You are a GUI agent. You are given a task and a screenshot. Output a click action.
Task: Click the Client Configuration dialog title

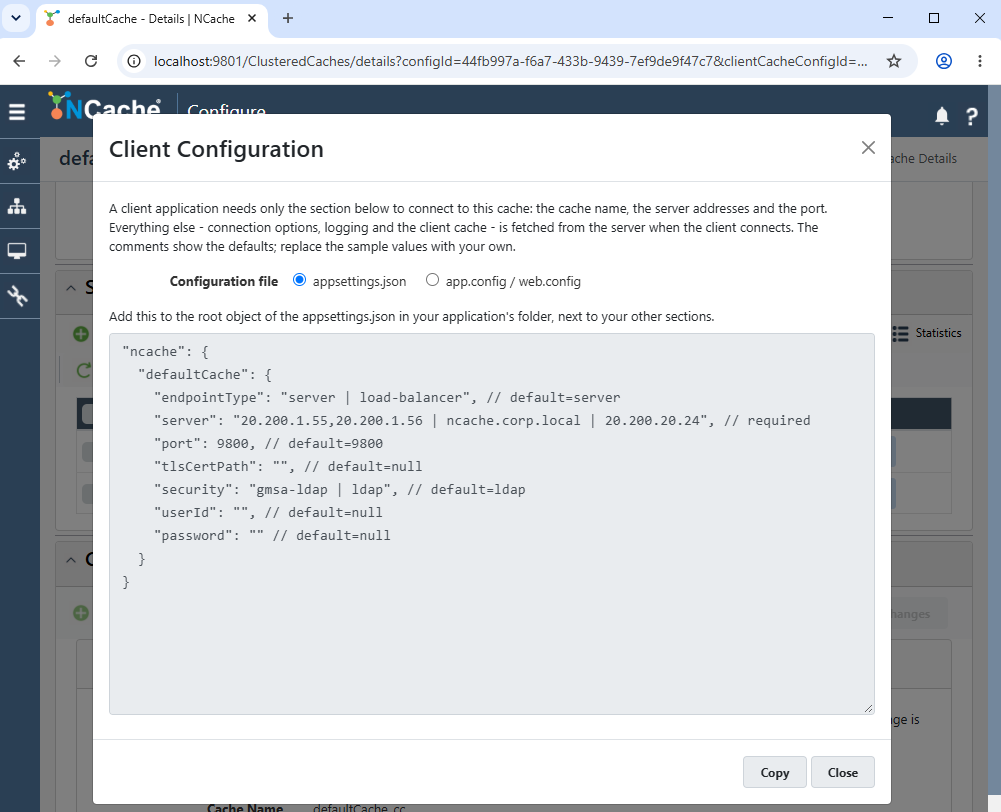(216, 149)
